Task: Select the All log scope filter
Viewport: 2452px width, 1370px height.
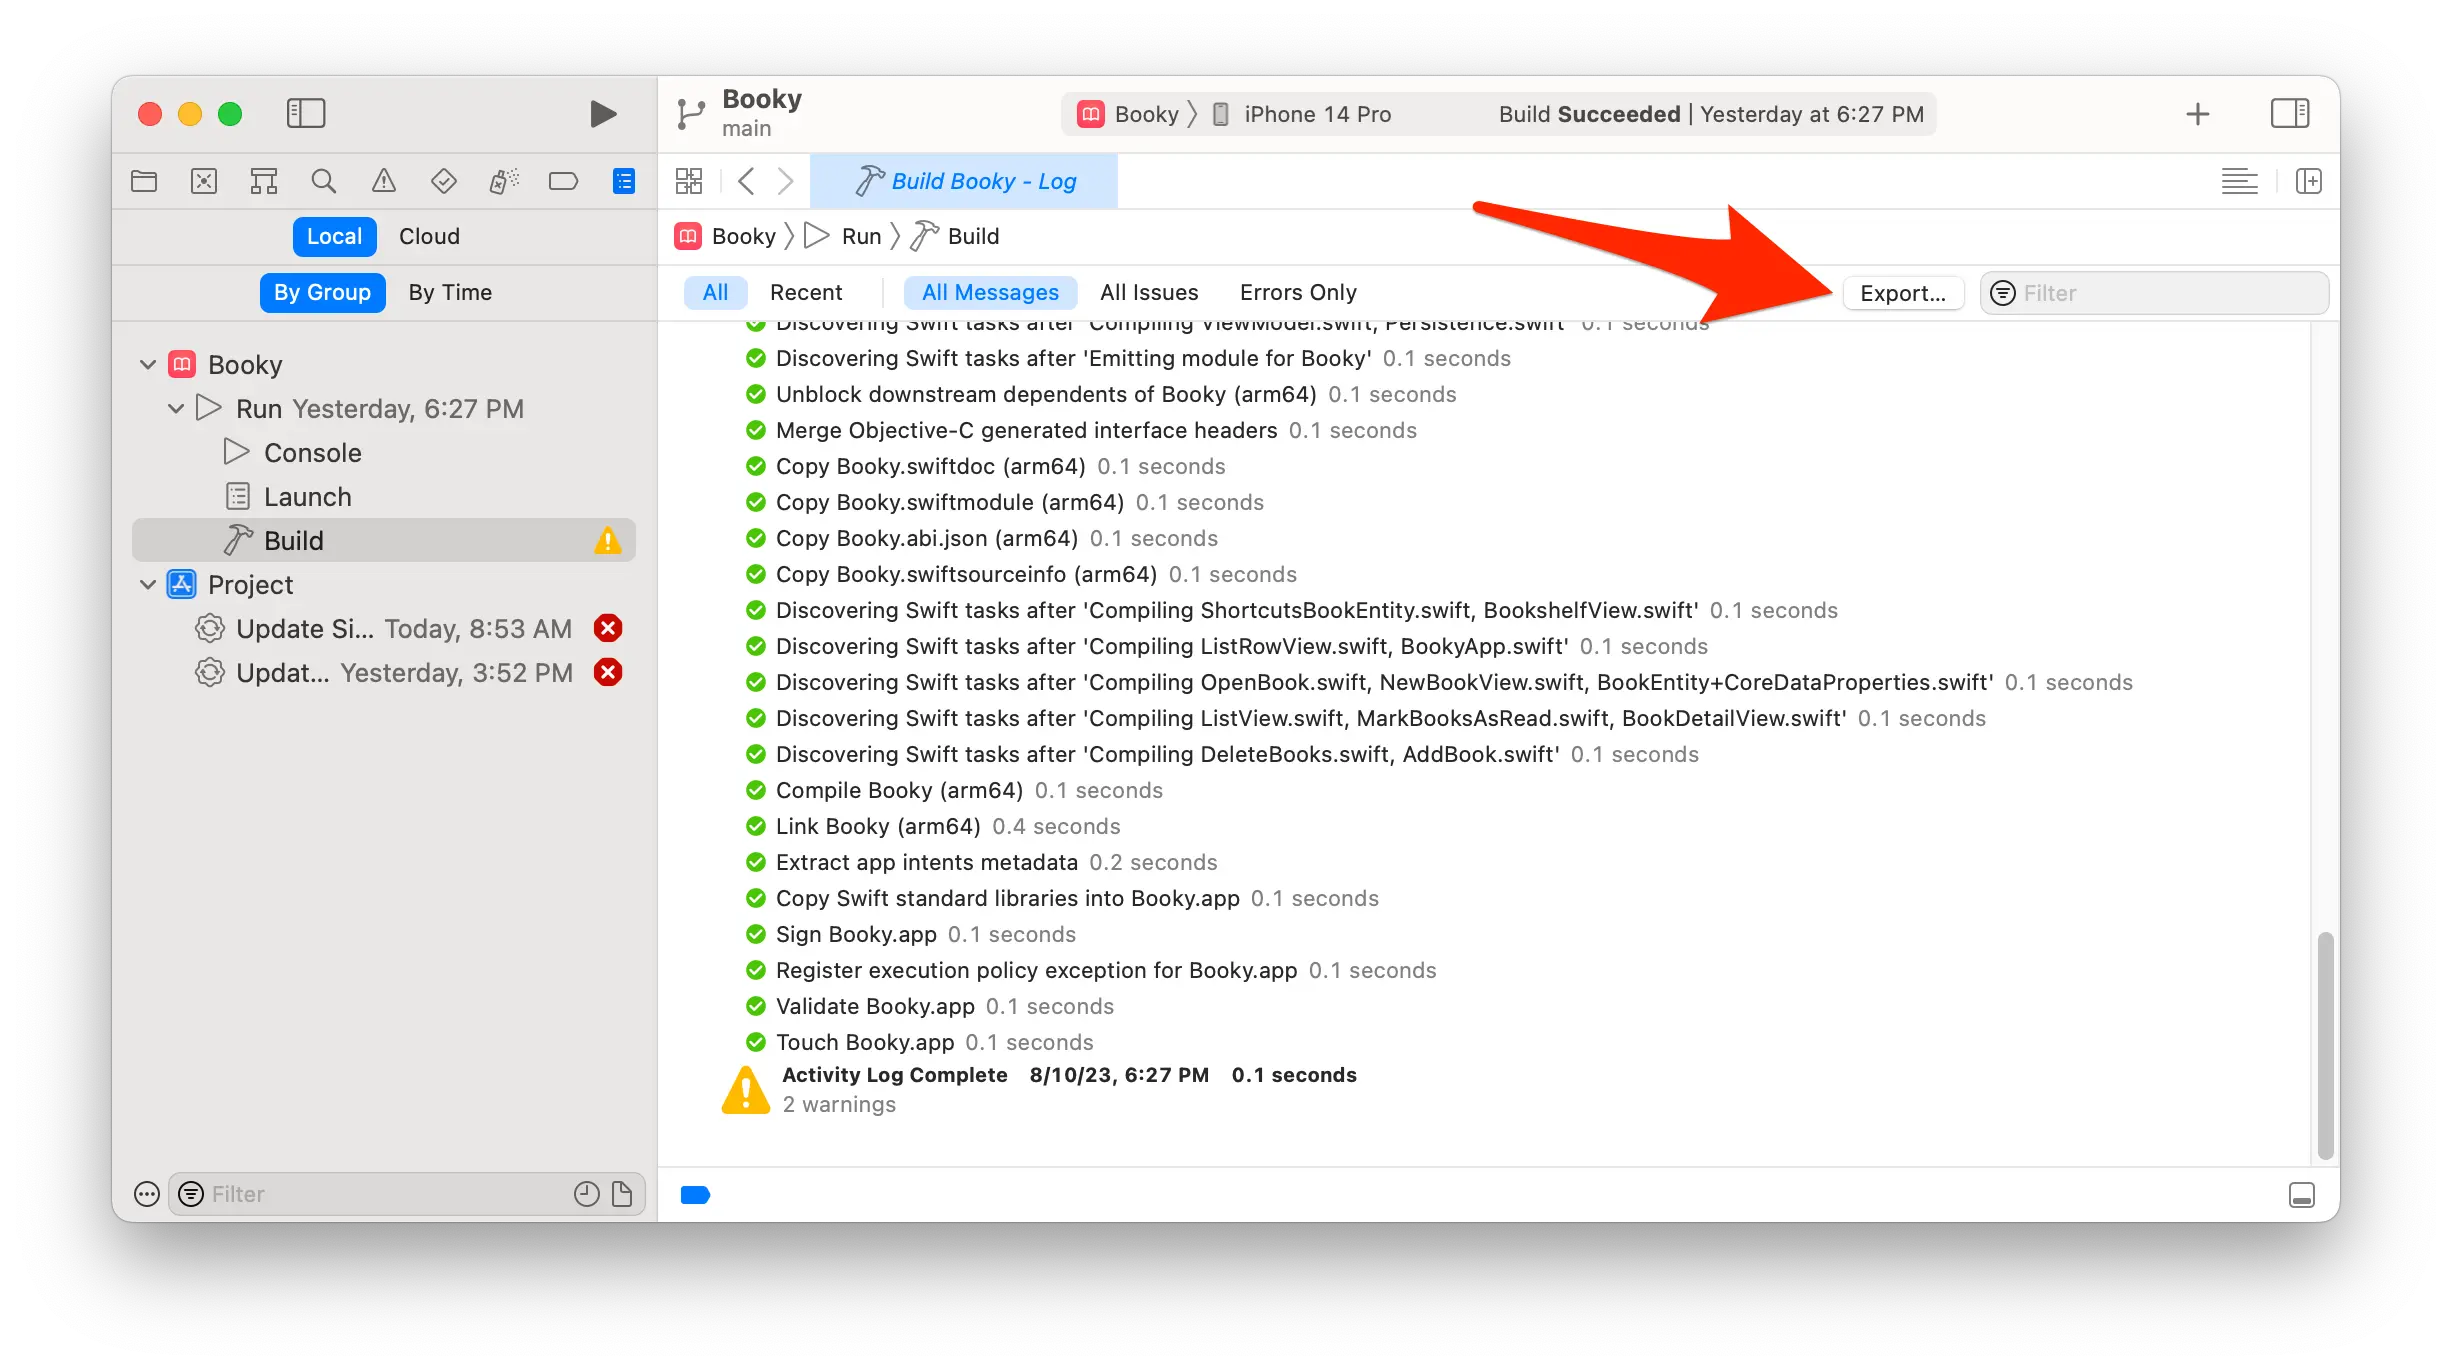Action: click(x=715, y=292)
